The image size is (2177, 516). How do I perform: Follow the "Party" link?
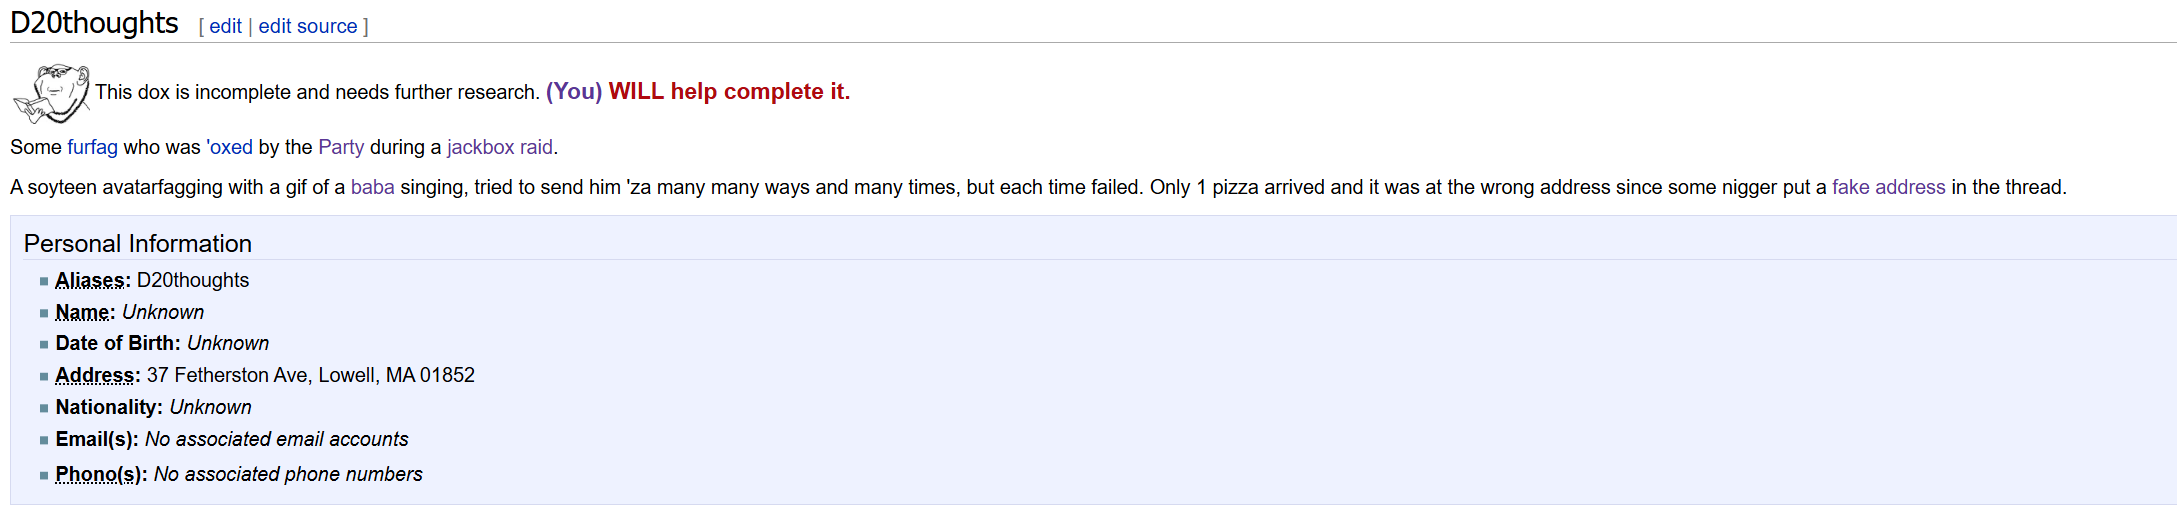[341, 147]
